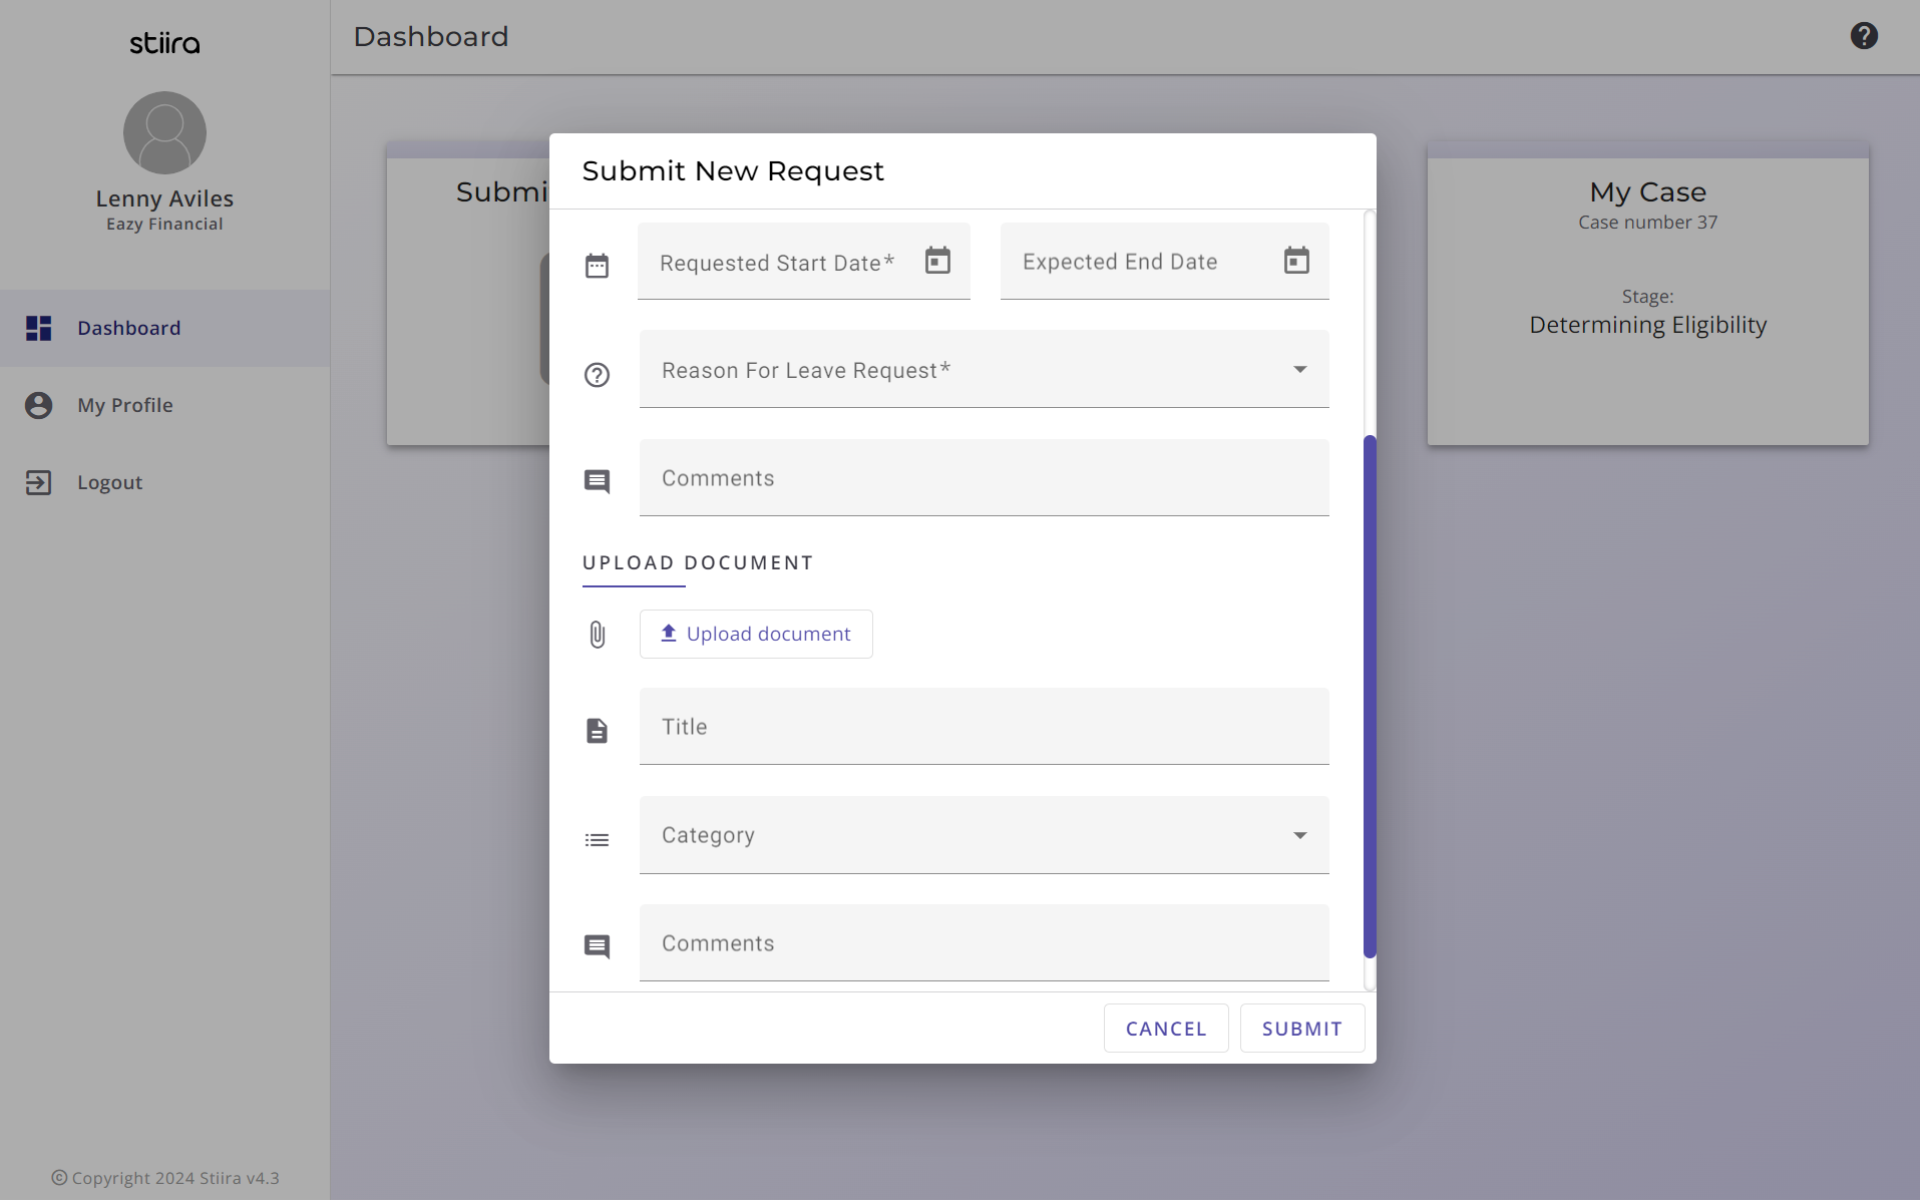
Task: Expand the Category dropdown
Action: (1299, 836)
